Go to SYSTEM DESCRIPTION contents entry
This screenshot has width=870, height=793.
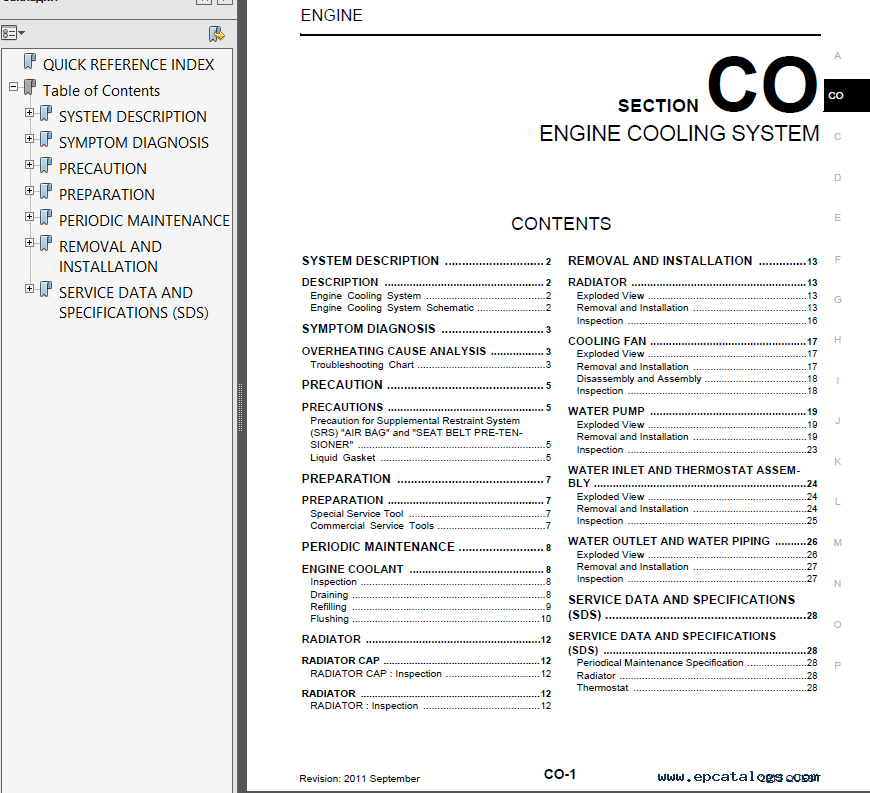[x=426, y=261]
